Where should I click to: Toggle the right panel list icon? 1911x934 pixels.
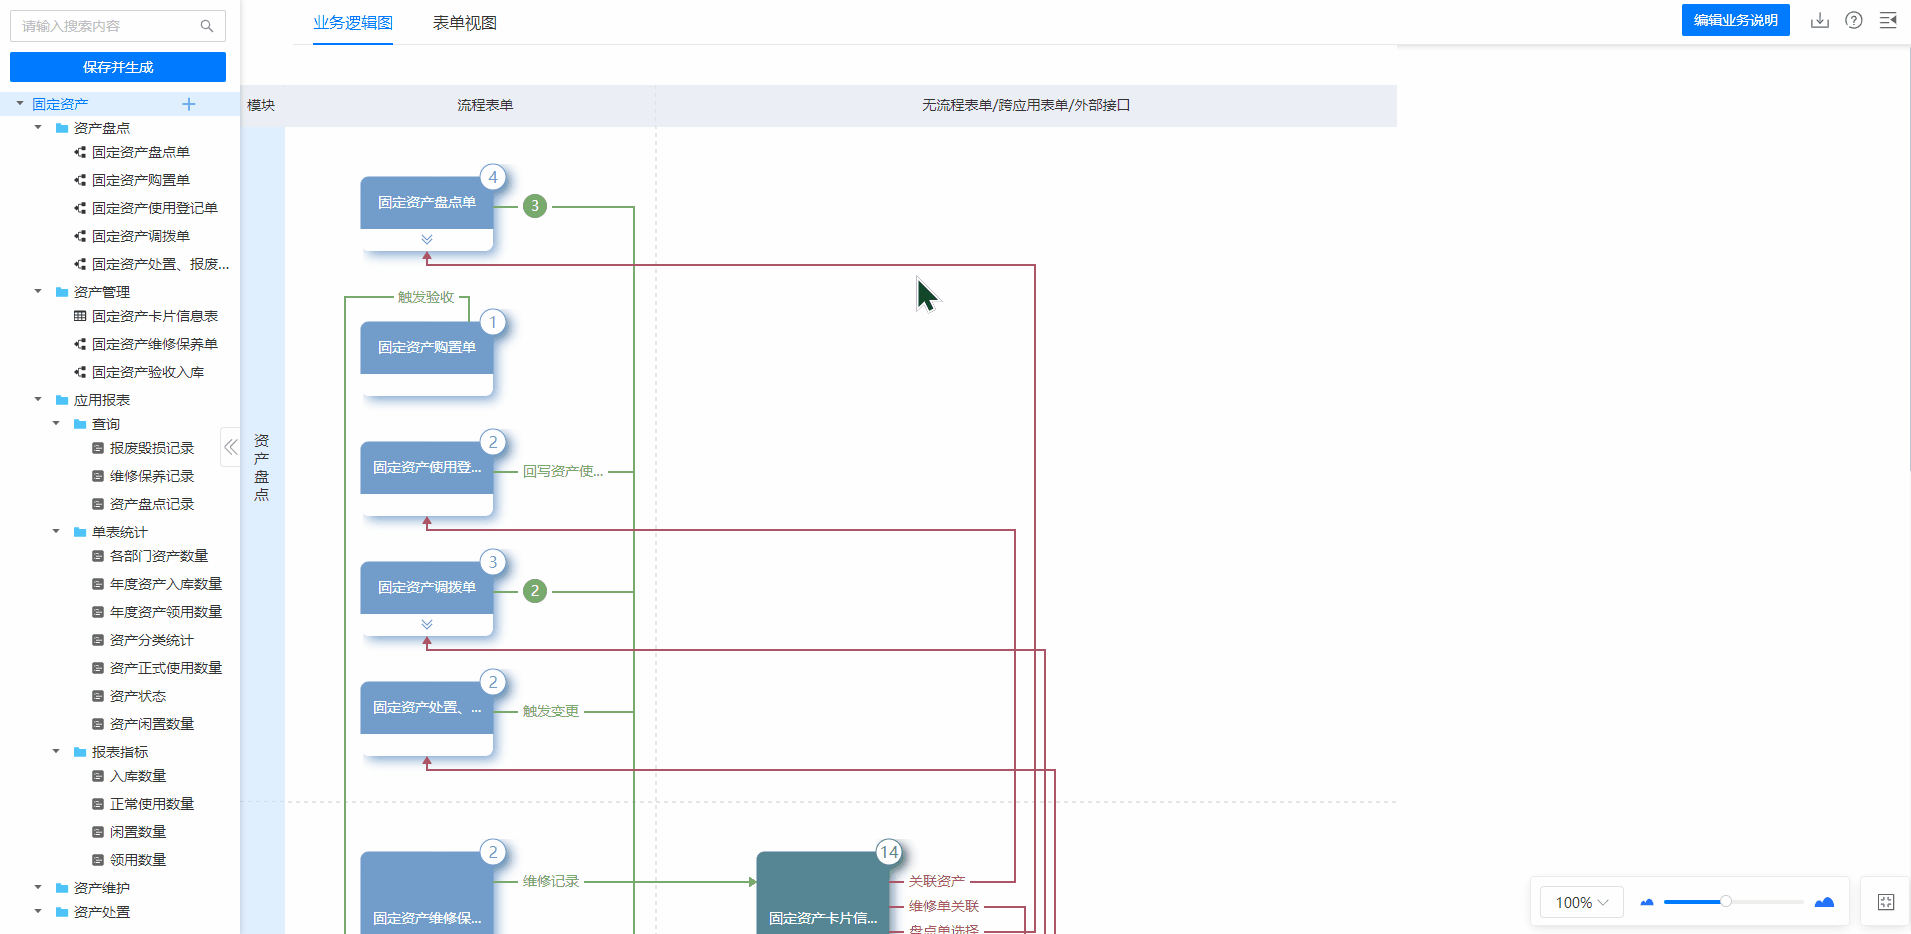click(1888, 20)
